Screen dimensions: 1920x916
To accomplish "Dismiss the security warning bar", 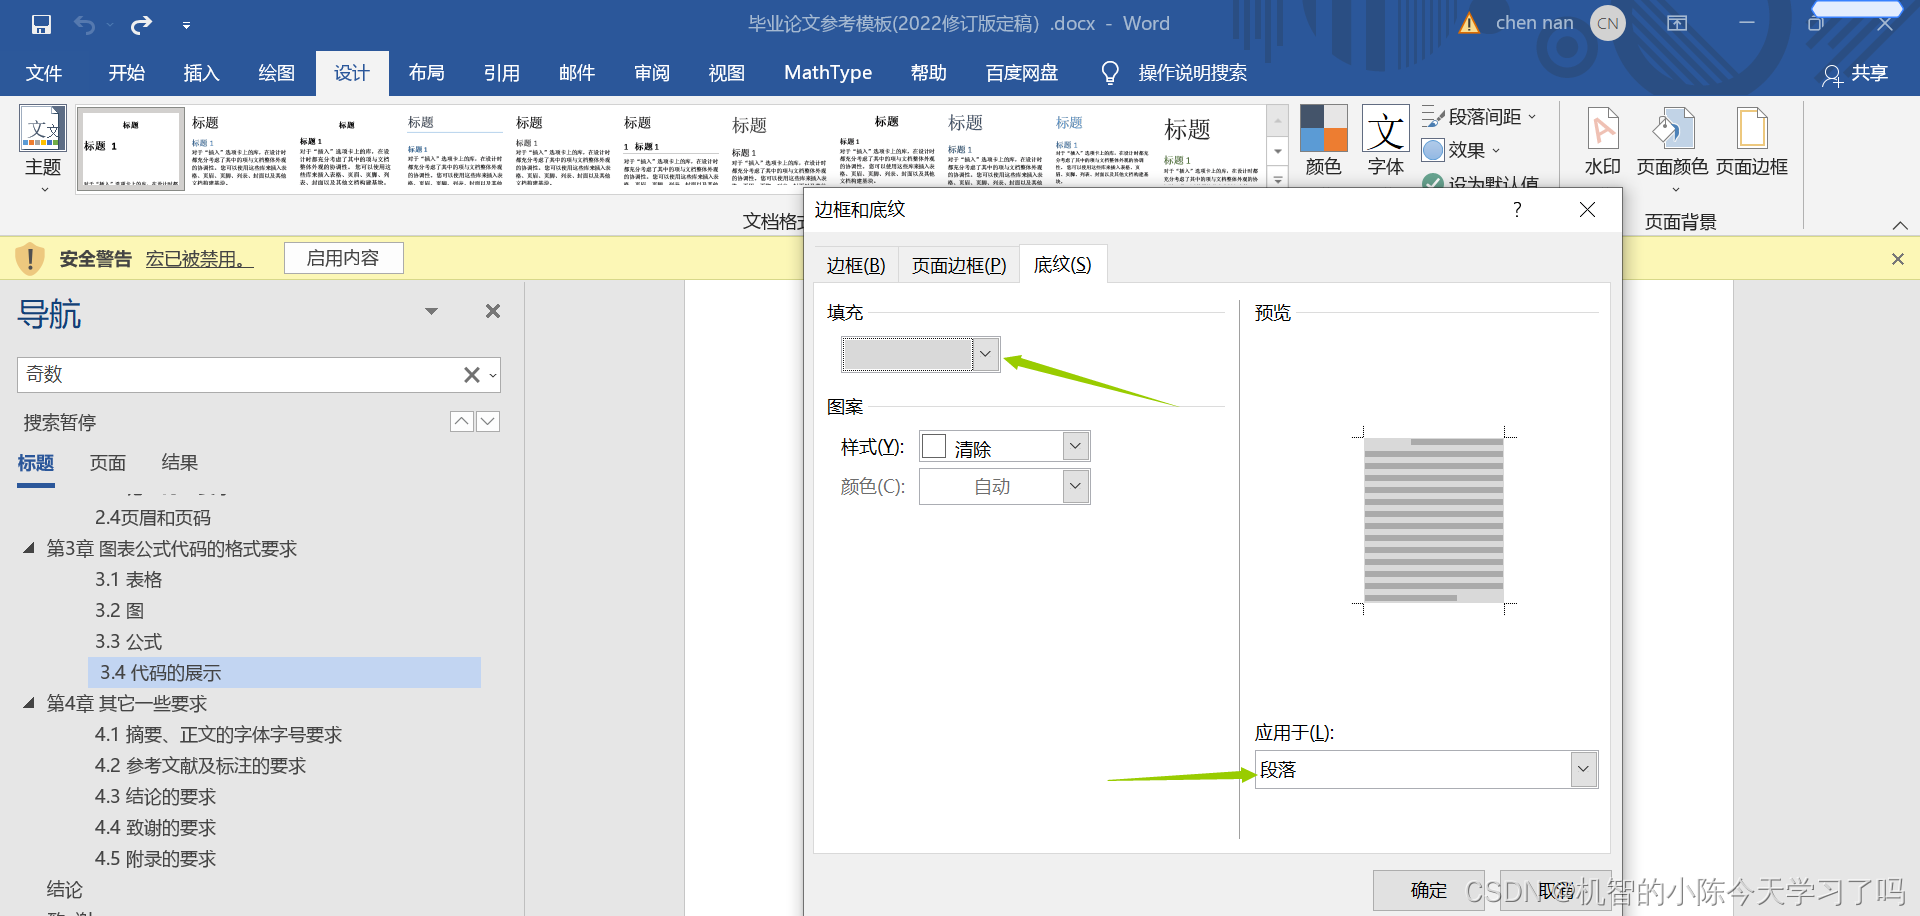I will [1898, 259].
